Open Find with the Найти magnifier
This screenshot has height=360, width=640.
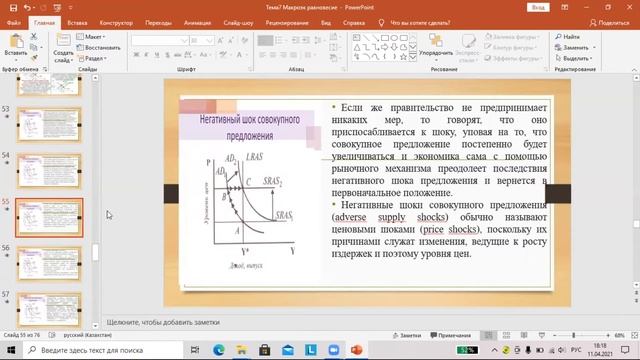tap(567, 37)
